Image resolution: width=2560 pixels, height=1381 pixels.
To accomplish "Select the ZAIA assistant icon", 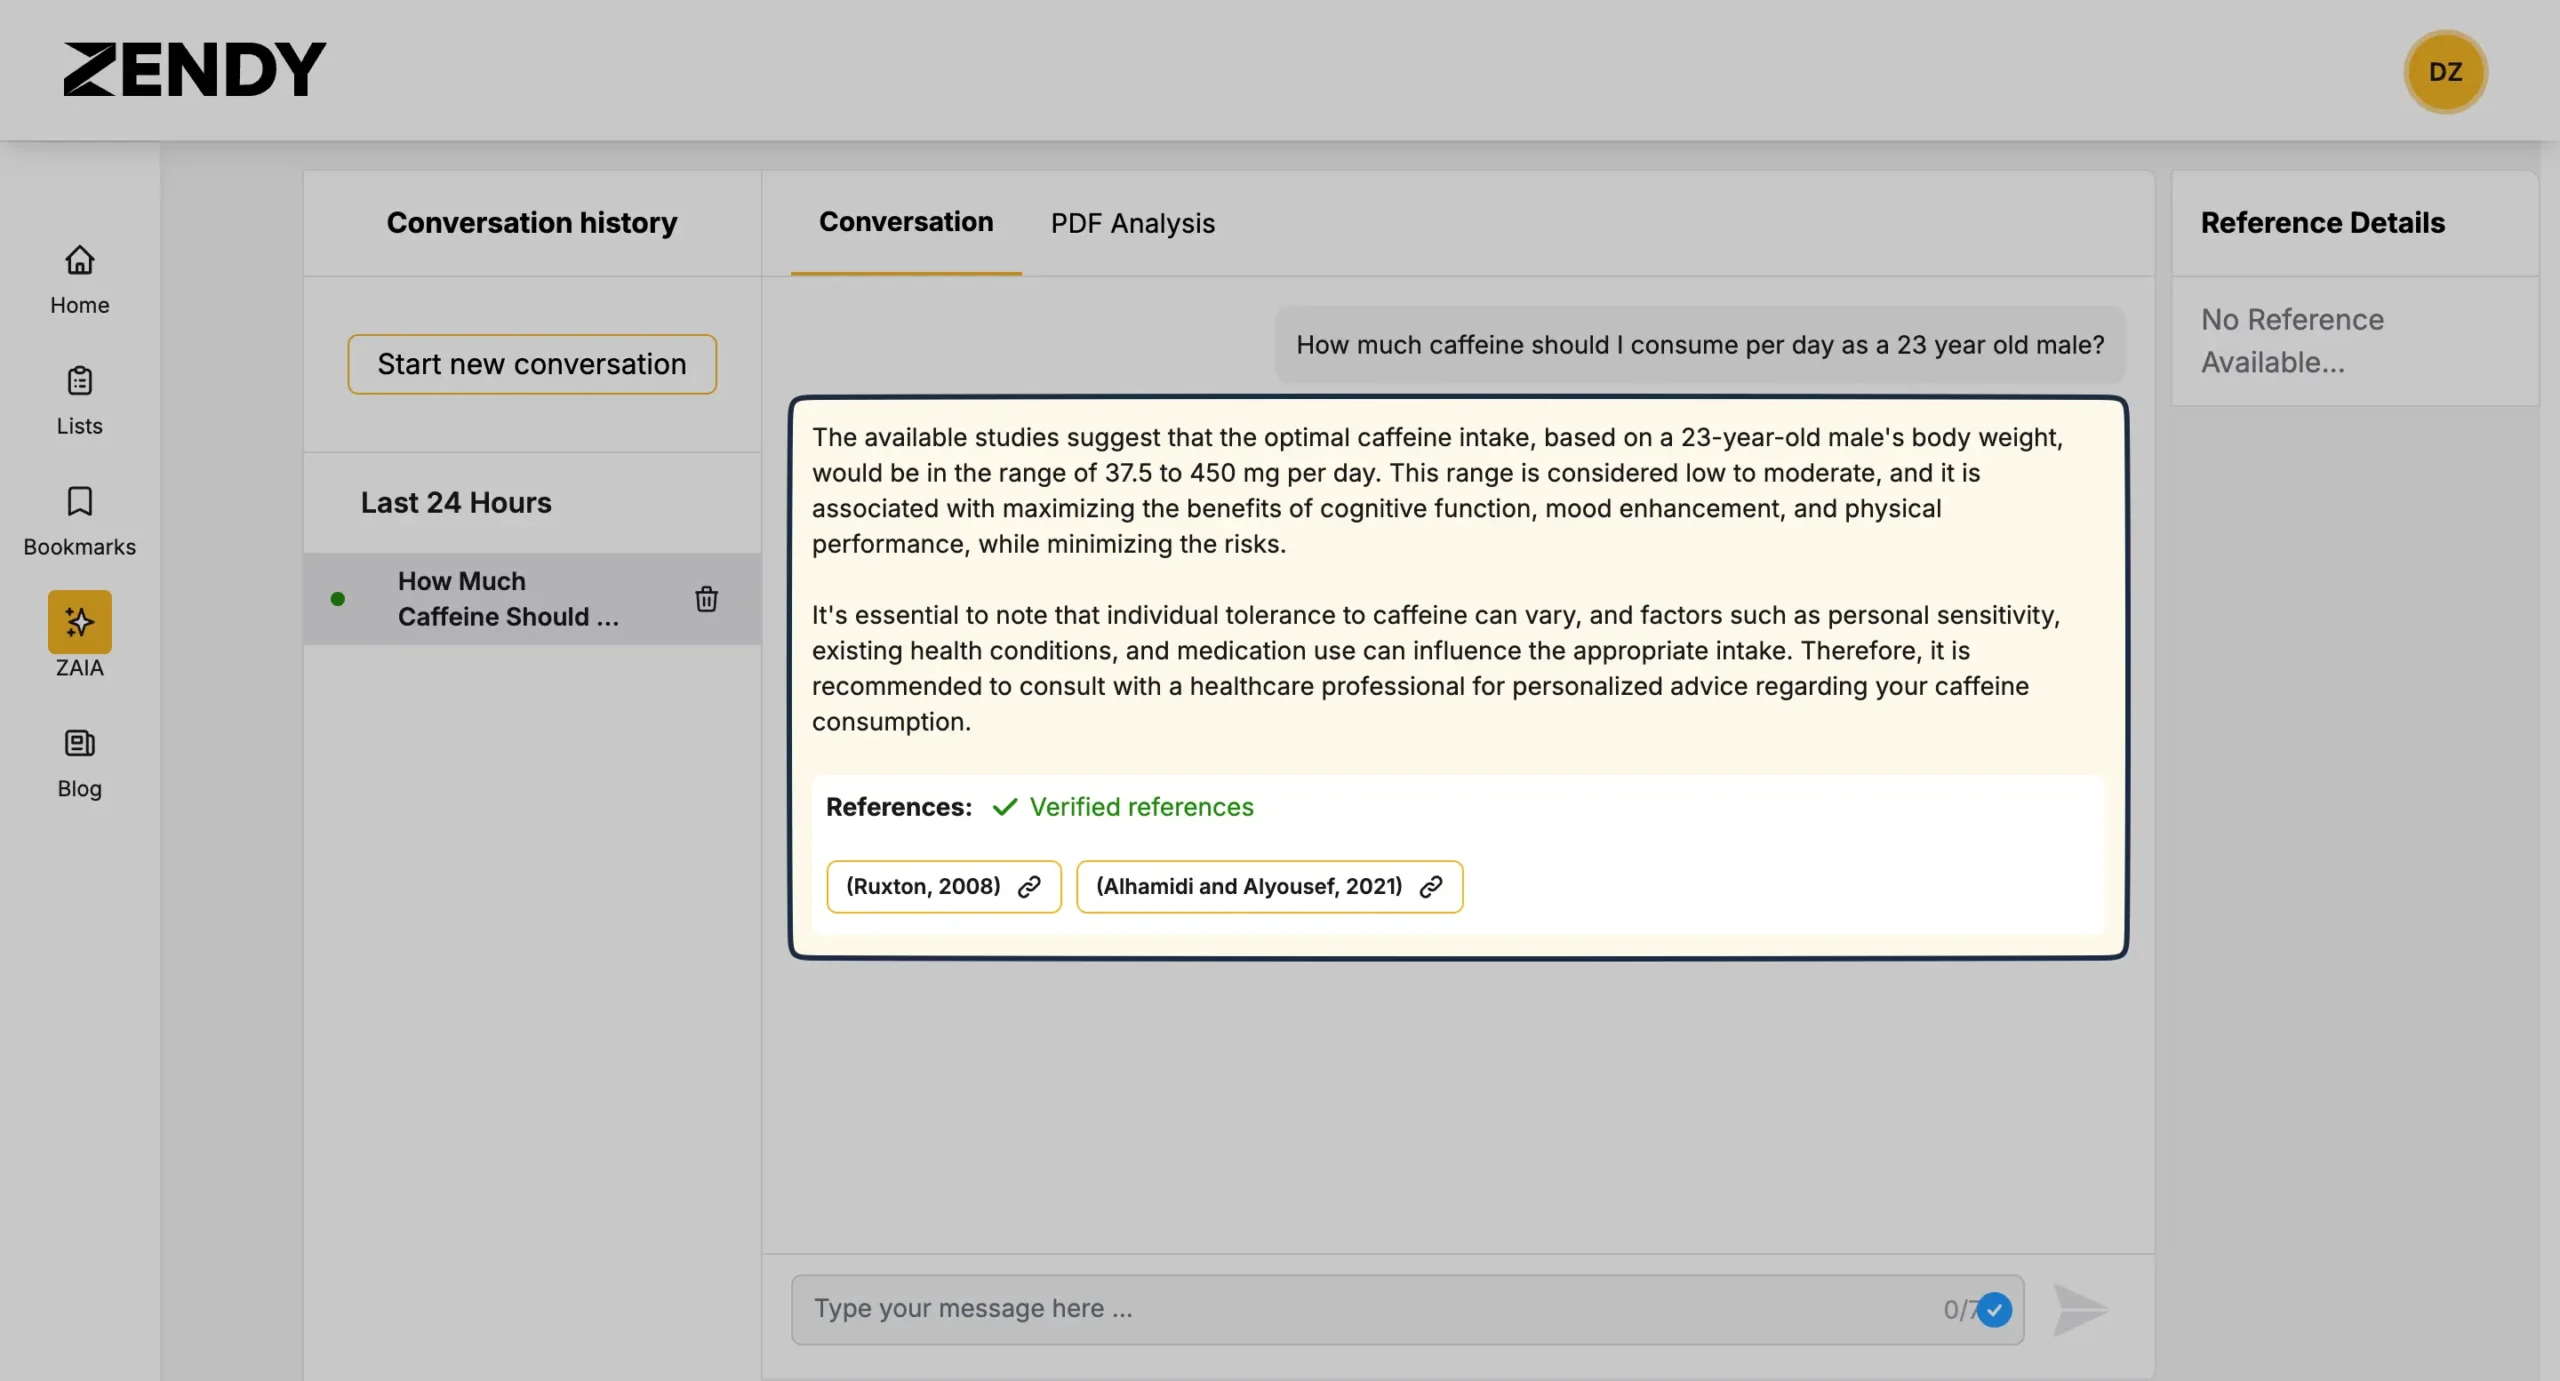I will [80, 622].
